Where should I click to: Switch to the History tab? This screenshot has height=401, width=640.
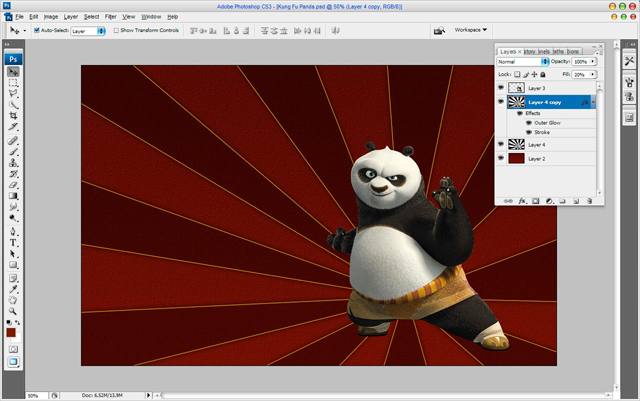[x=530, y=51]
